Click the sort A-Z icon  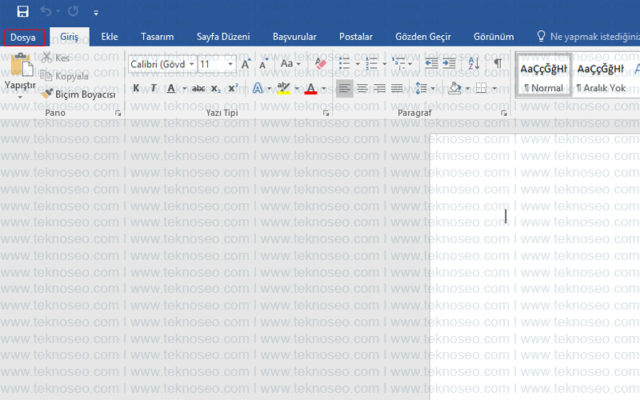coord(473,63)
